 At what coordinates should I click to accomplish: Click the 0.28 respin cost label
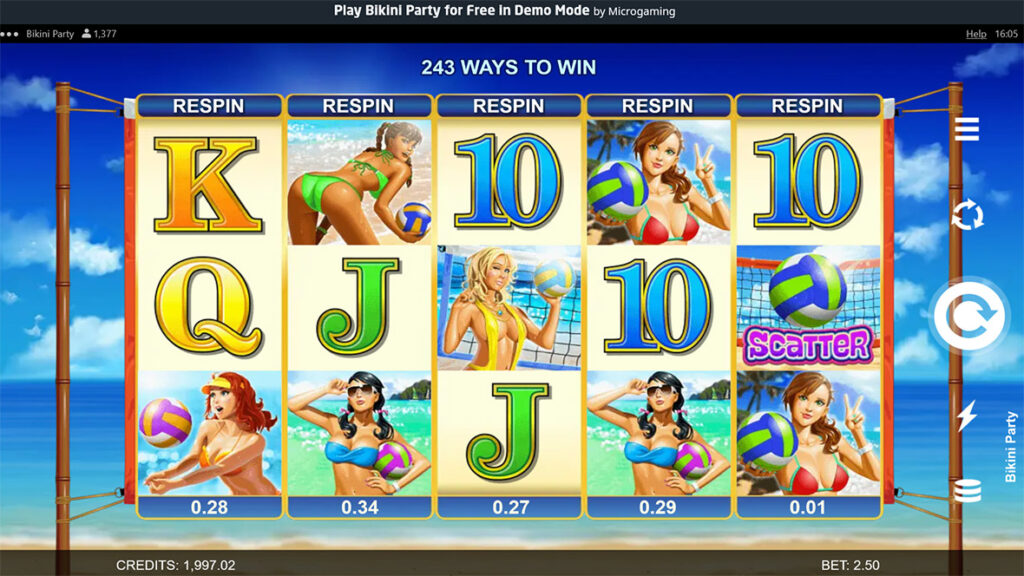click(209, 507)
